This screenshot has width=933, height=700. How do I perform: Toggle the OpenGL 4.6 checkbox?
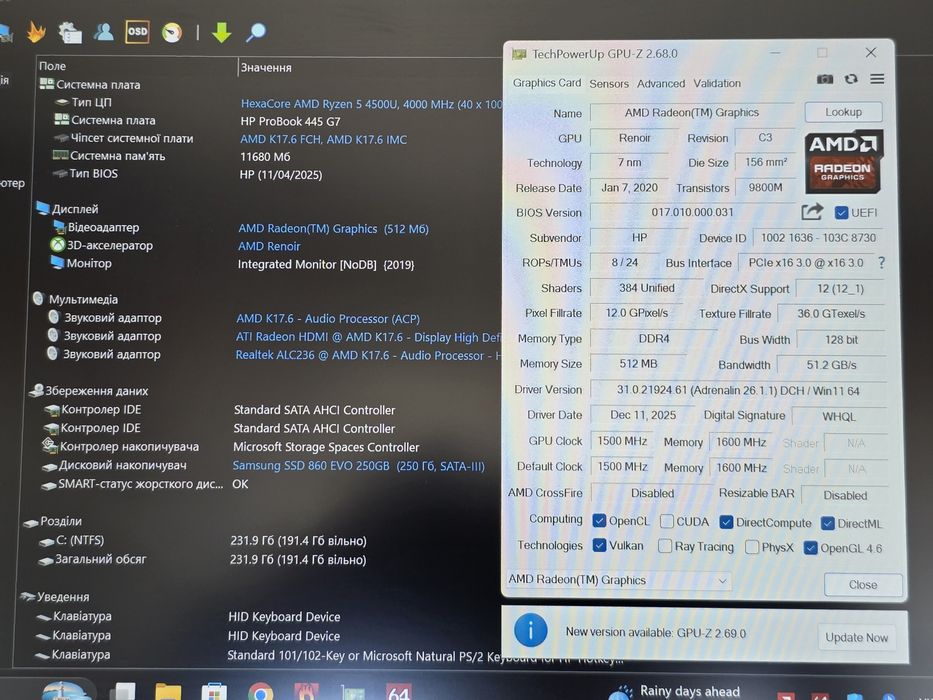point(810,548)
